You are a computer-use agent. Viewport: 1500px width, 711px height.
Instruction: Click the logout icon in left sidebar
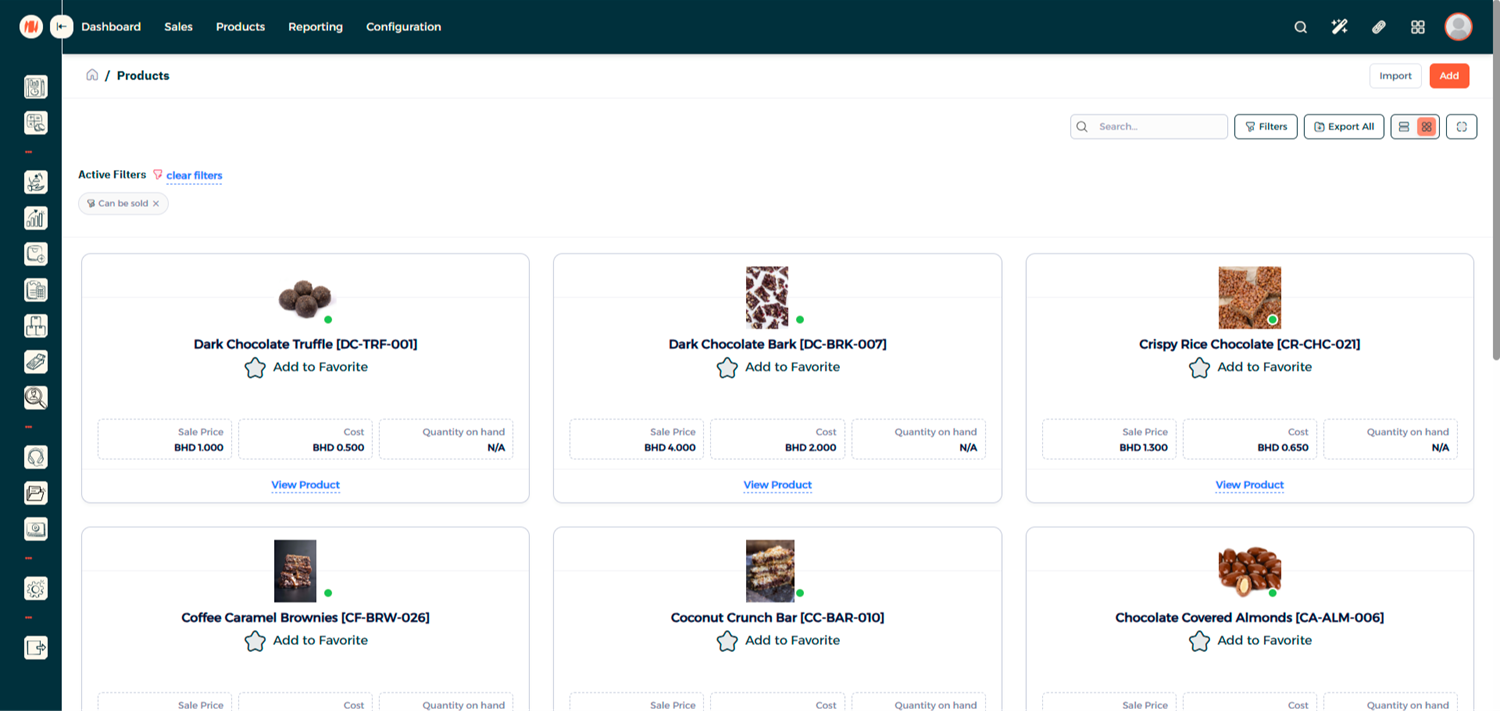[x=35, y=648]
